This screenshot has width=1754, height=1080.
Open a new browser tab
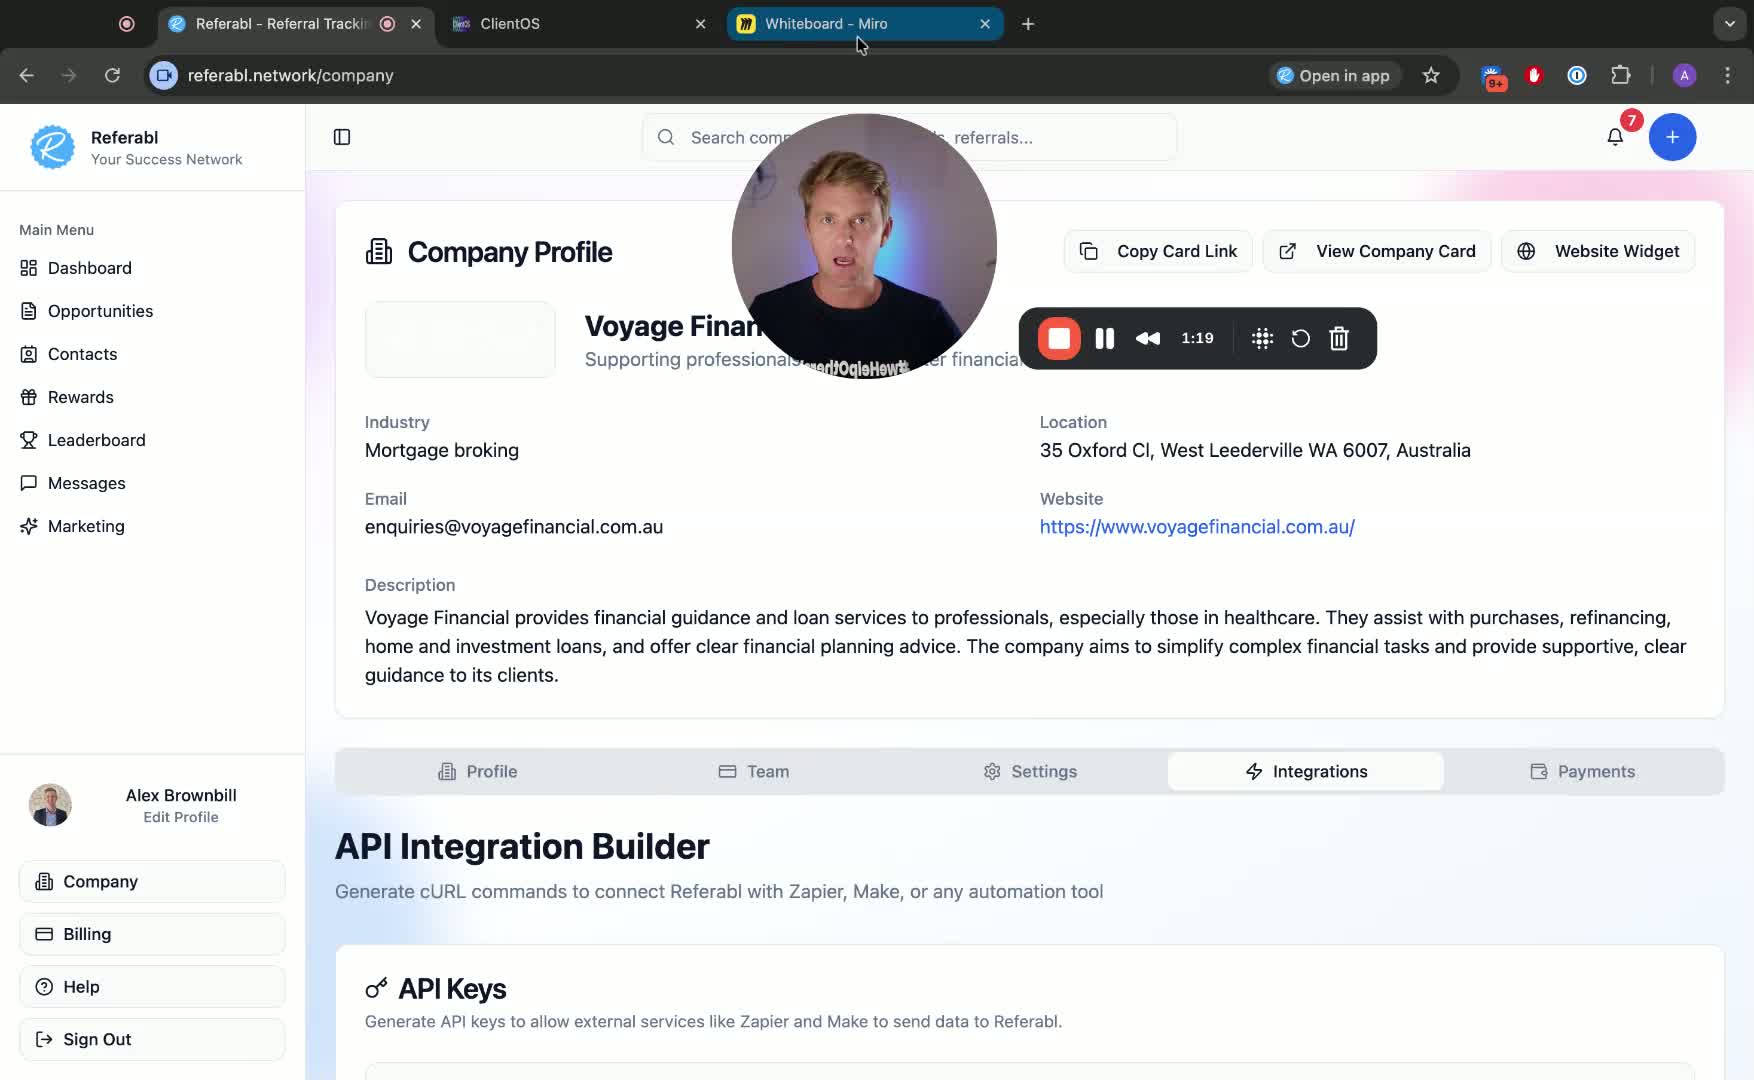click(x=1028, y=24)
